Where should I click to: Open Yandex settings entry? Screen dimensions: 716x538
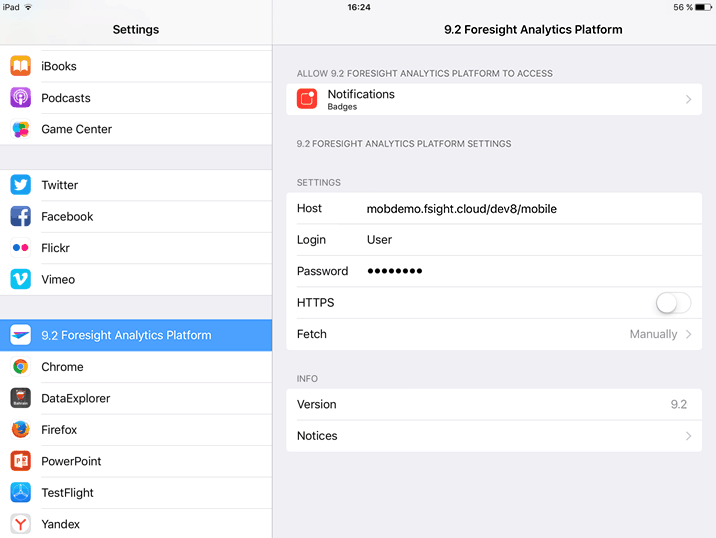click(x=60, y=524)
